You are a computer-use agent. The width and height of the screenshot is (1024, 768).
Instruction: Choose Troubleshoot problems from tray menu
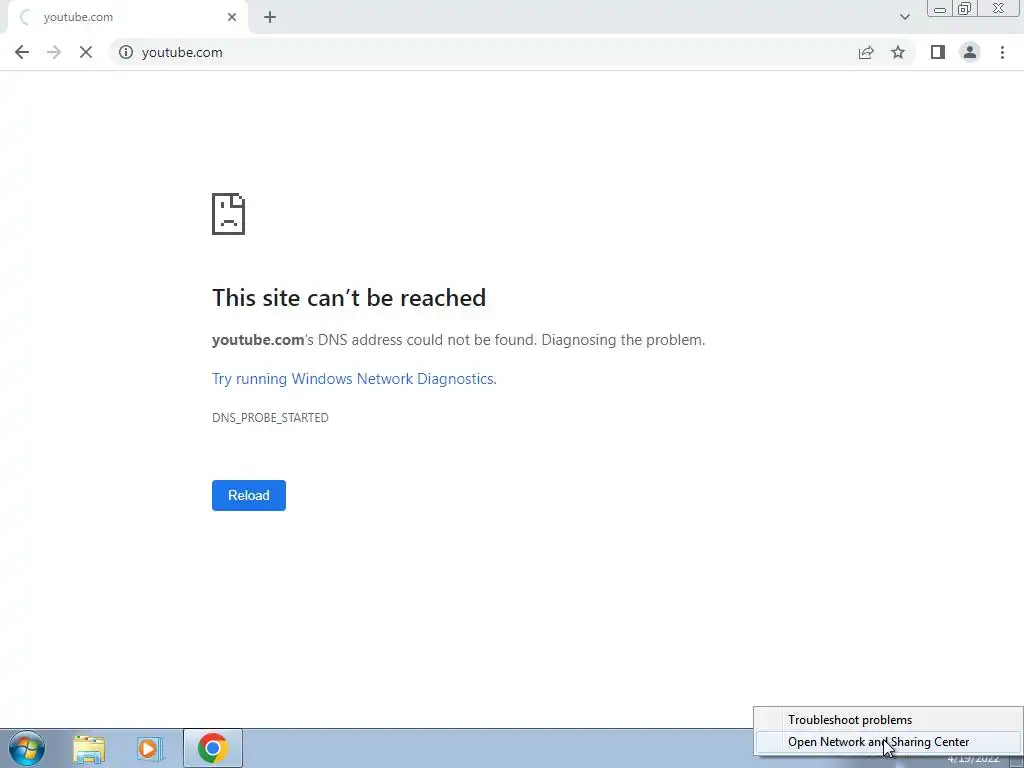pyautogui.click(x=889, y=720)
